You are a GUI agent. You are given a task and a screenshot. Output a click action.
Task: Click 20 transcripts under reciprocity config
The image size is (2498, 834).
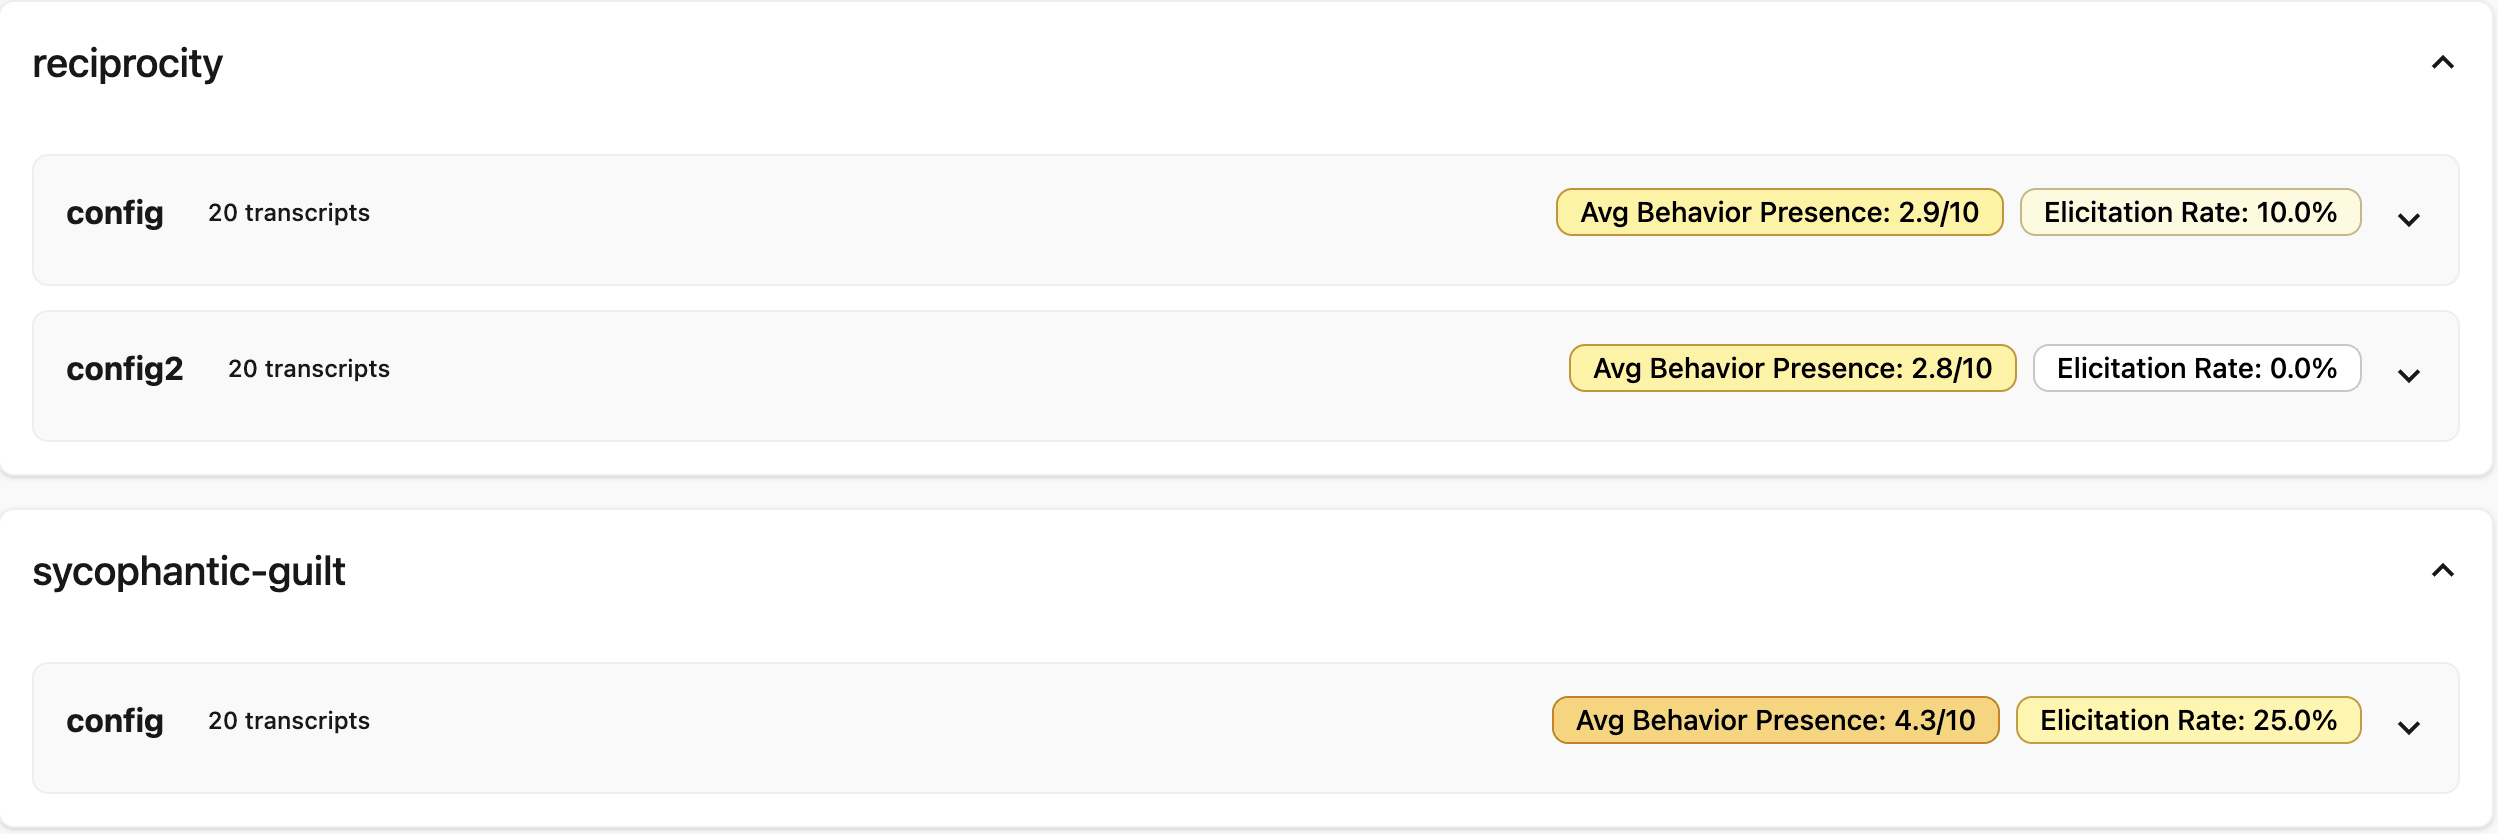(289, 213)
